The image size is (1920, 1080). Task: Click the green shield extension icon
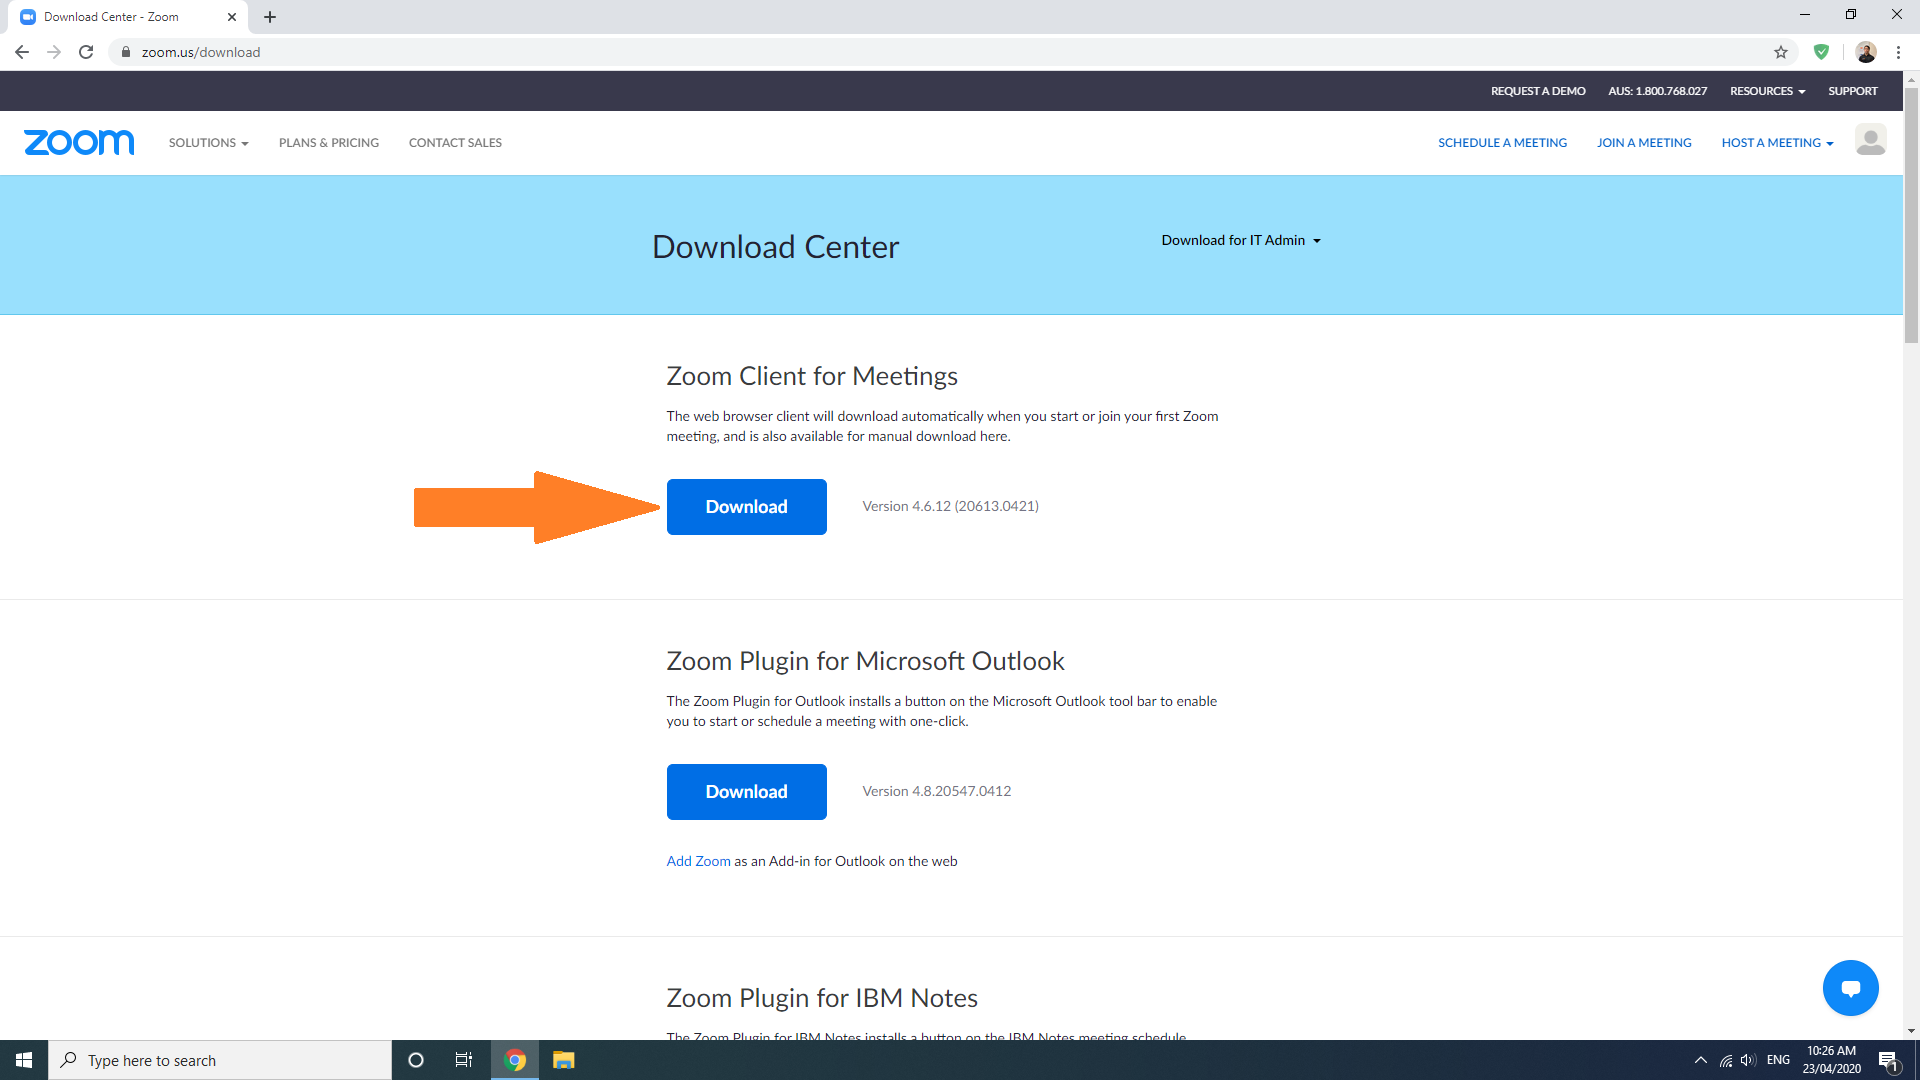(x=1821, y=52)
